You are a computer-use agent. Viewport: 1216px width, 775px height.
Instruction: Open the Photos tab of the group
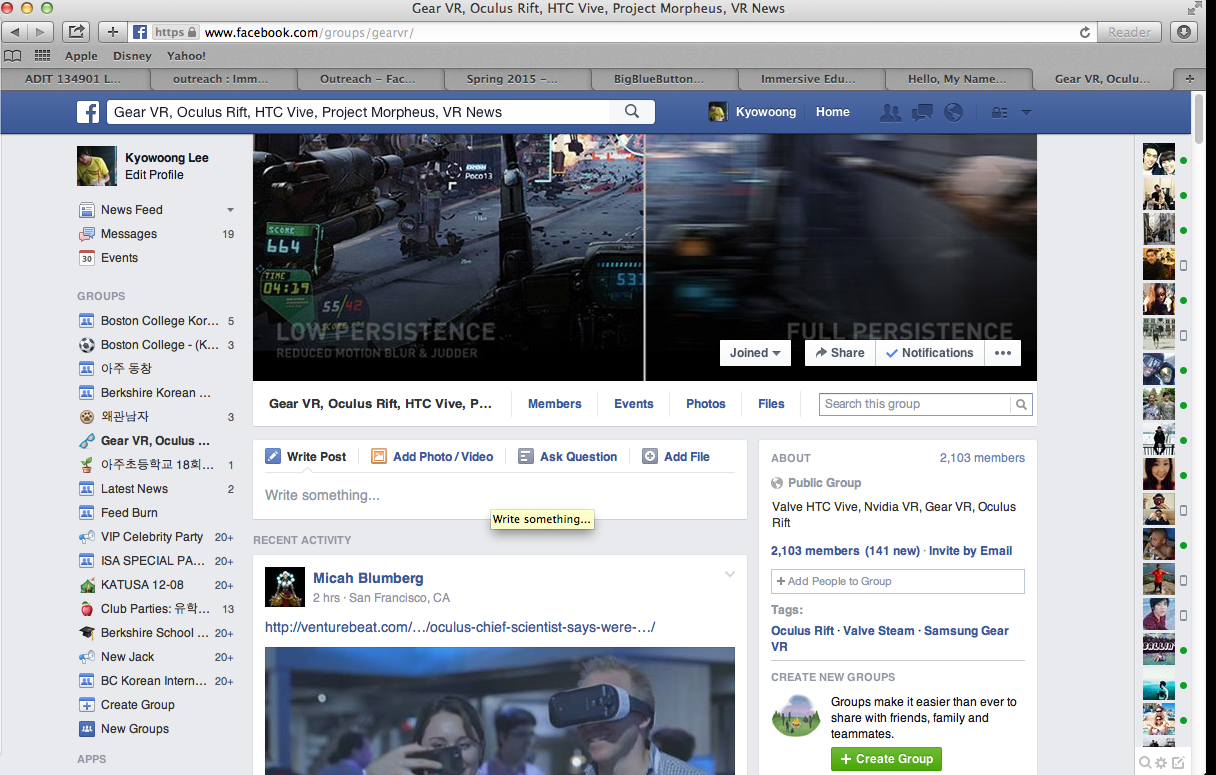pyautogui.click(x=706, y=404)
